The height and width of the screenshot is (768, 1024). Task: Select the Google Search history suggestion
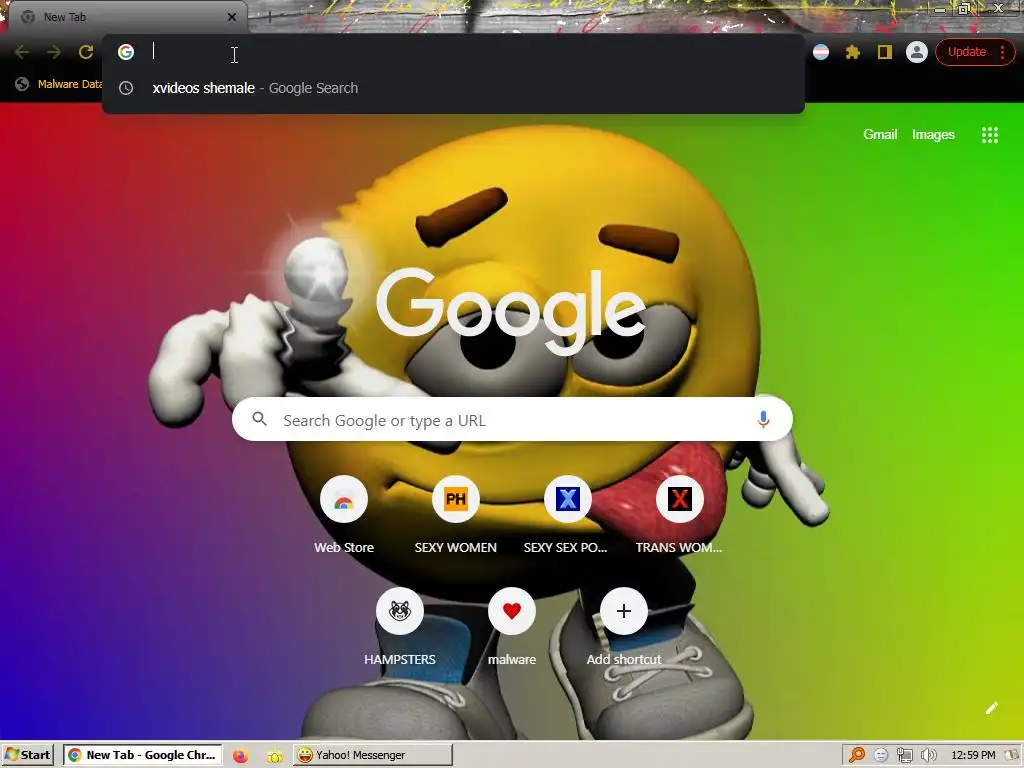453,88
